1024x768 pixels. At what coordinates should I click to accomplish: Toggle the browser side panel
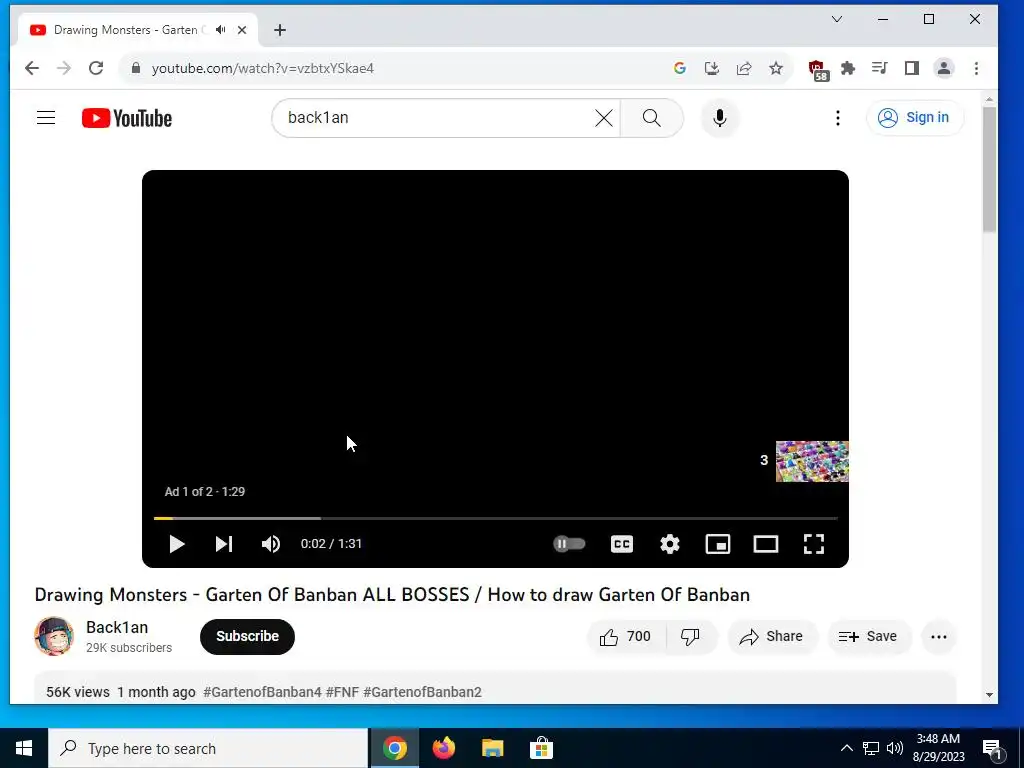[x=912, y=68]
